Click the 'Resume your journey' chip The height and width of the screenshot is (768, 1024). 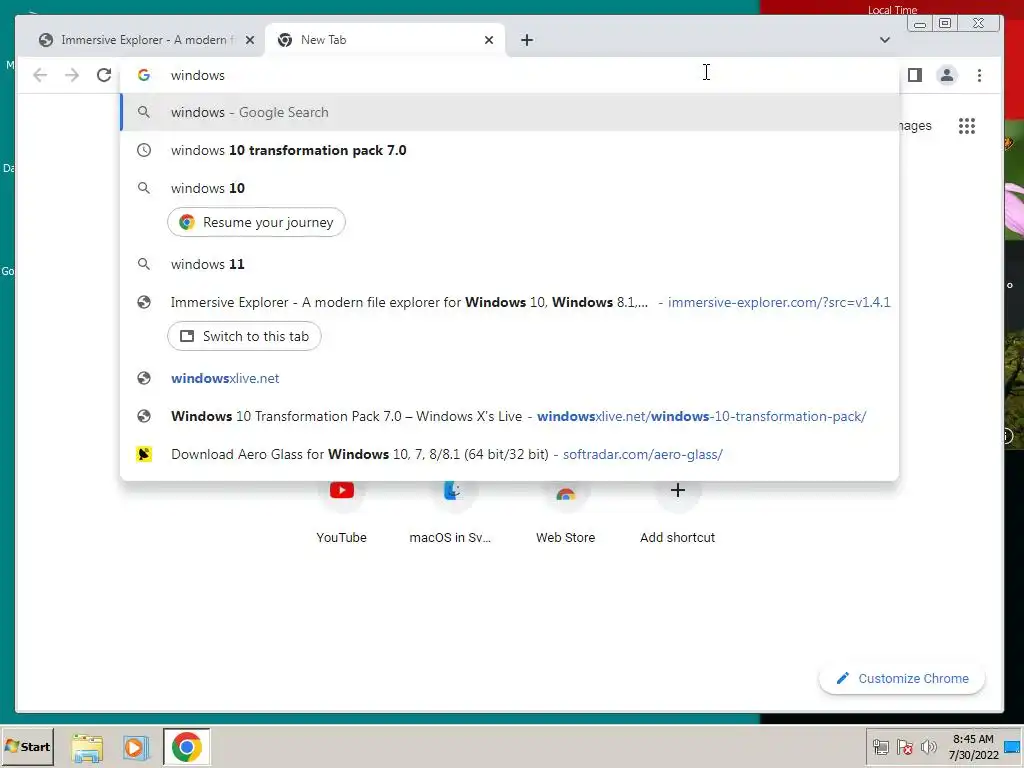[256, 222]
